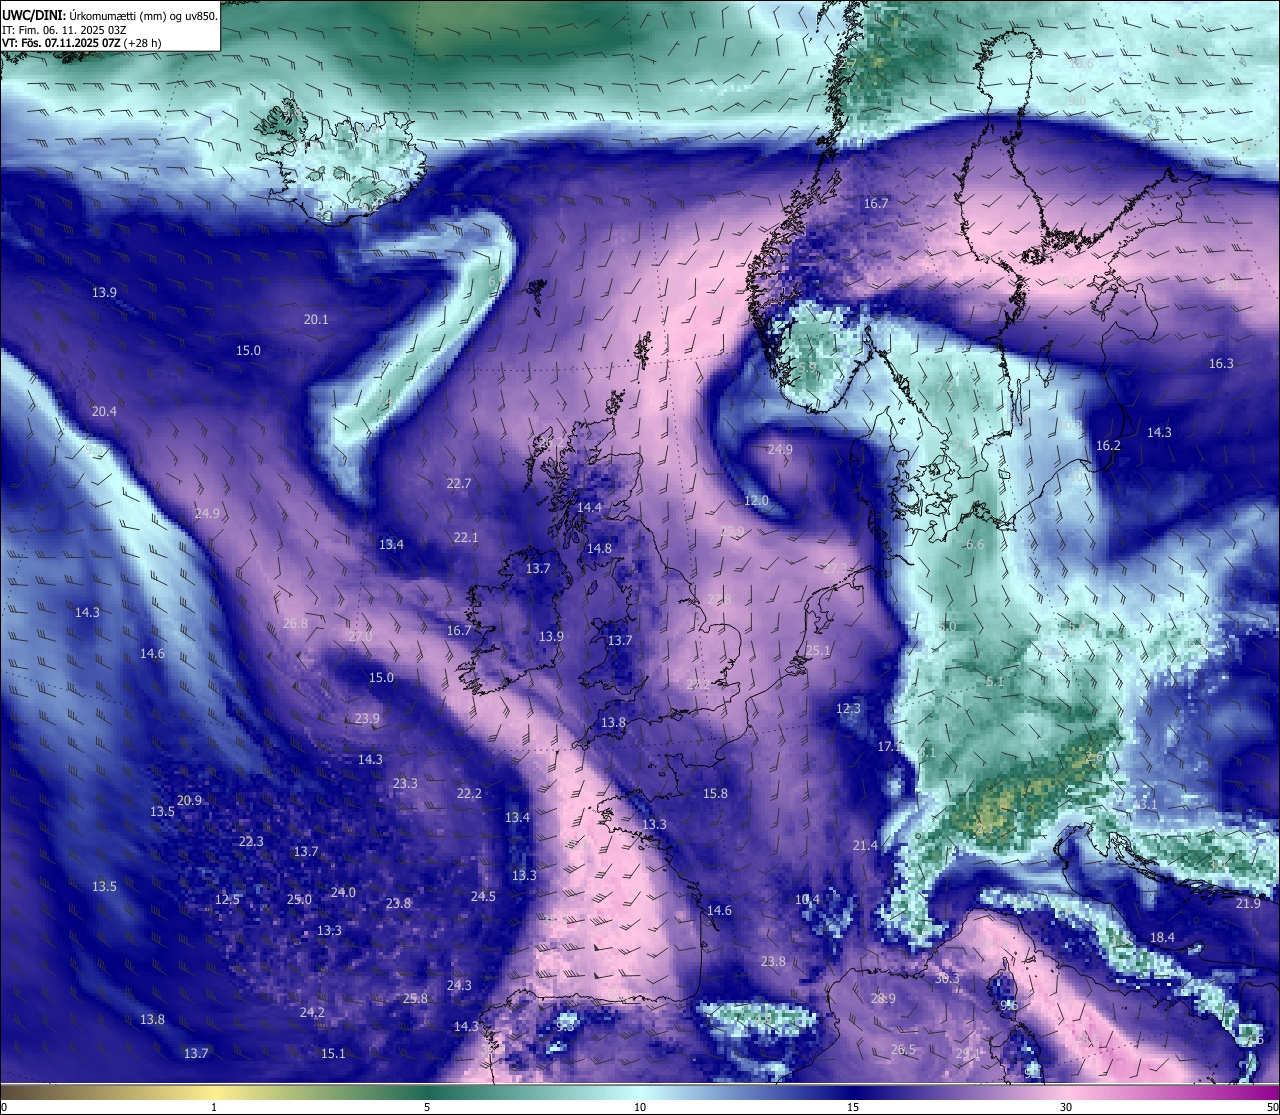This screenshot has width=1280, height=1115.
Task: Click the map value 25.8
Action: click(415, 999)
